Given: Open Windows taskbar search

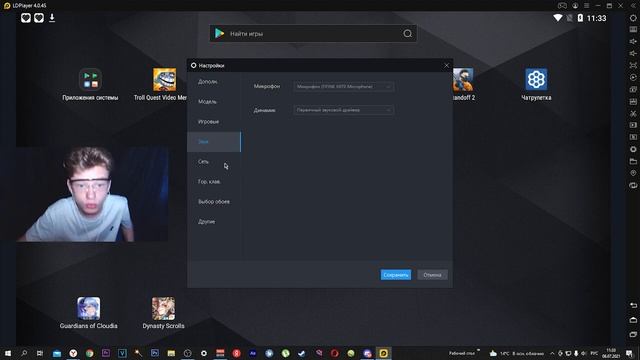Looking at the screenshot, I should click(x=24, y=353).
